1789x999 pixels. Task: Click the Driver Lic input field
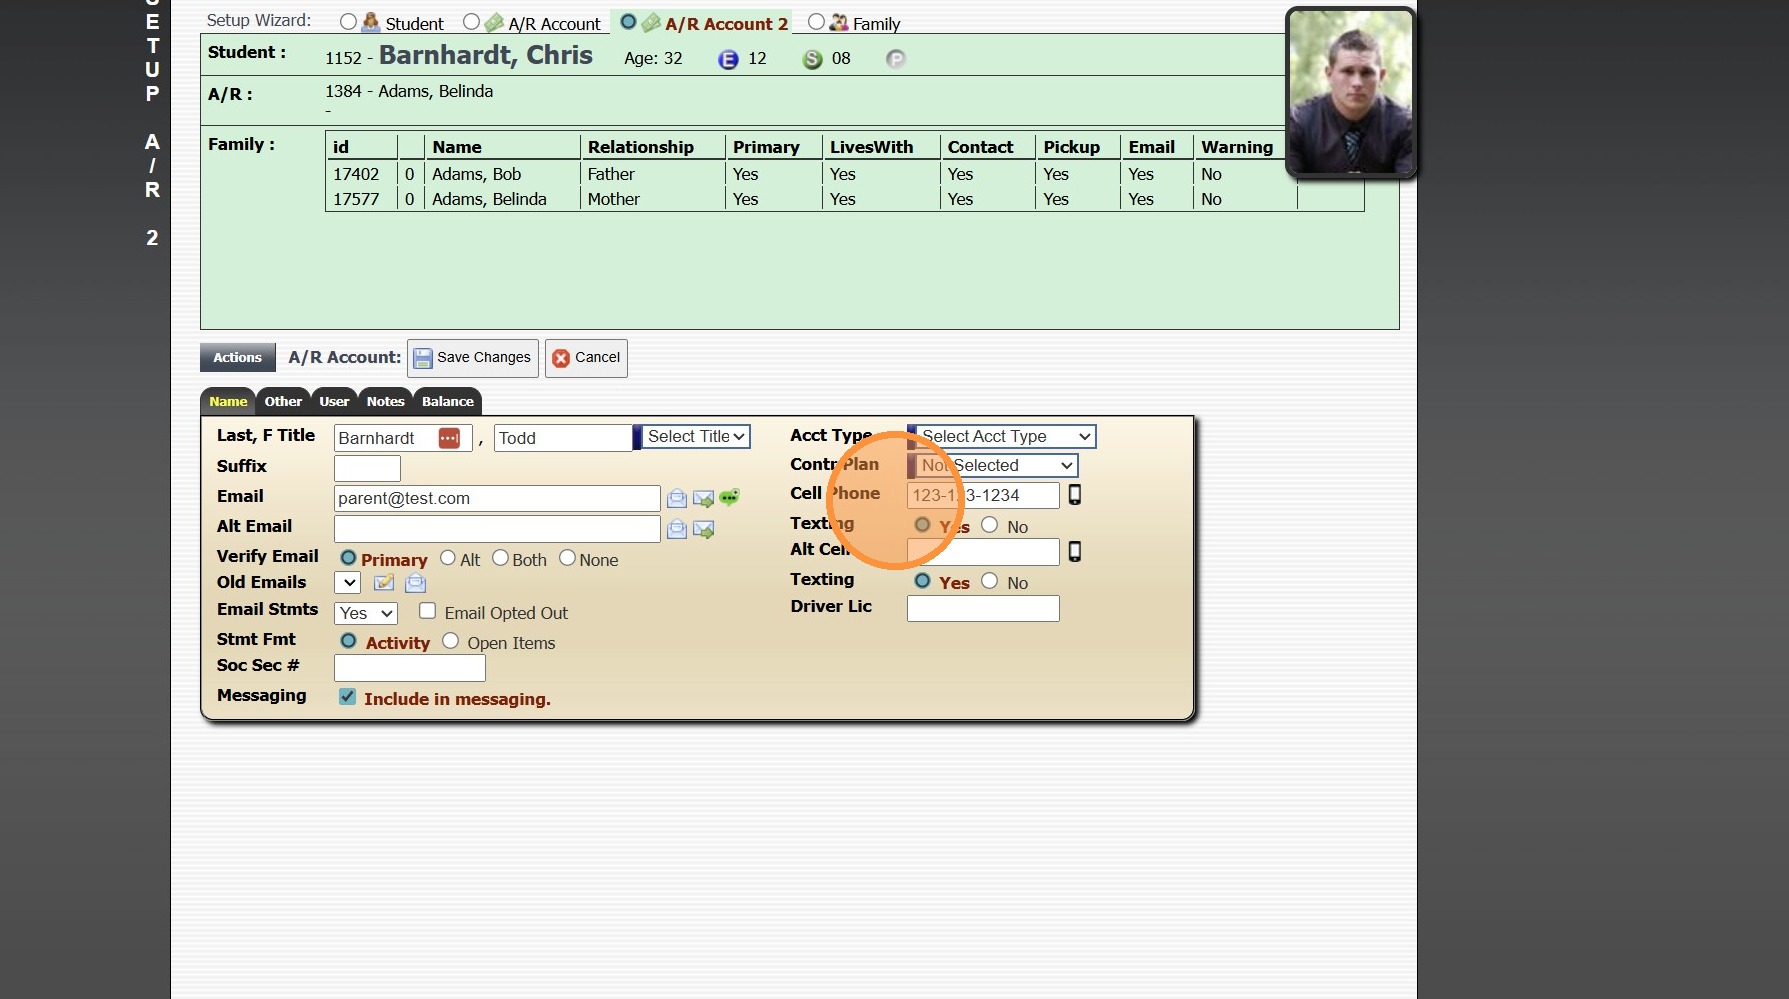(x=983, y=609)
